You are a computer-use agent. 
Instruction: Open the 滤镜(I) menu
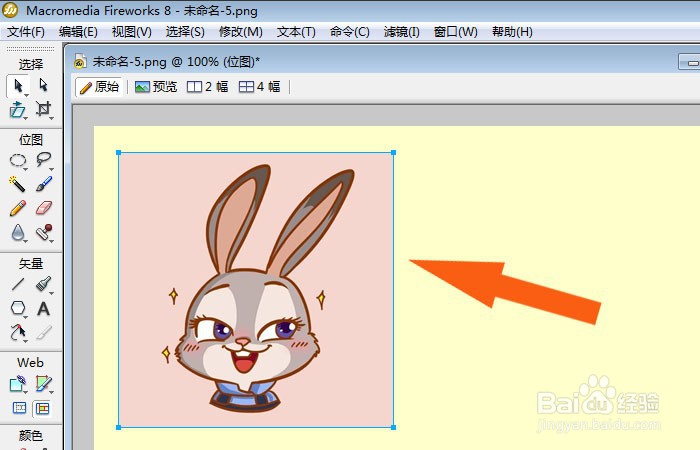click(x=401, y=32)
